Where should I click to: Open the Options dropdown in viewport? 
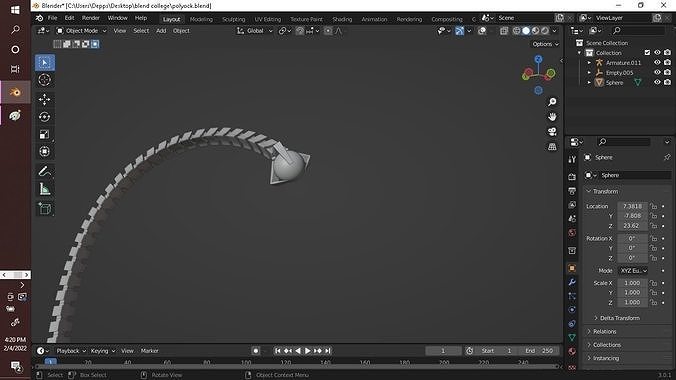pos(545,44)
